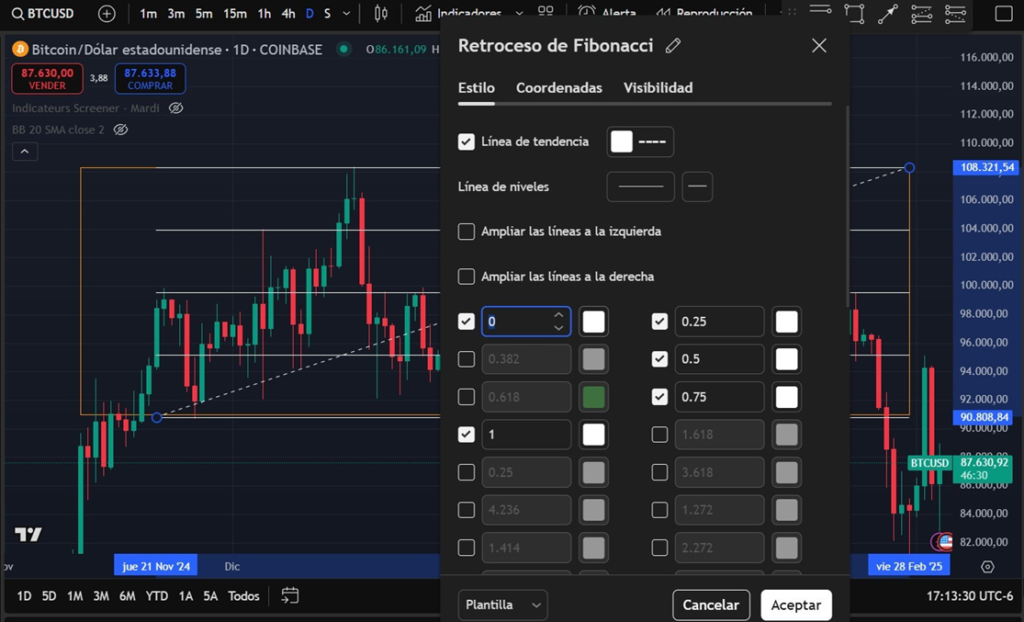Screen dimensions: 1024x622
Task: Click the pencil icon to rename Retroceso de Fibonacci
Action: tap(673, 46)
